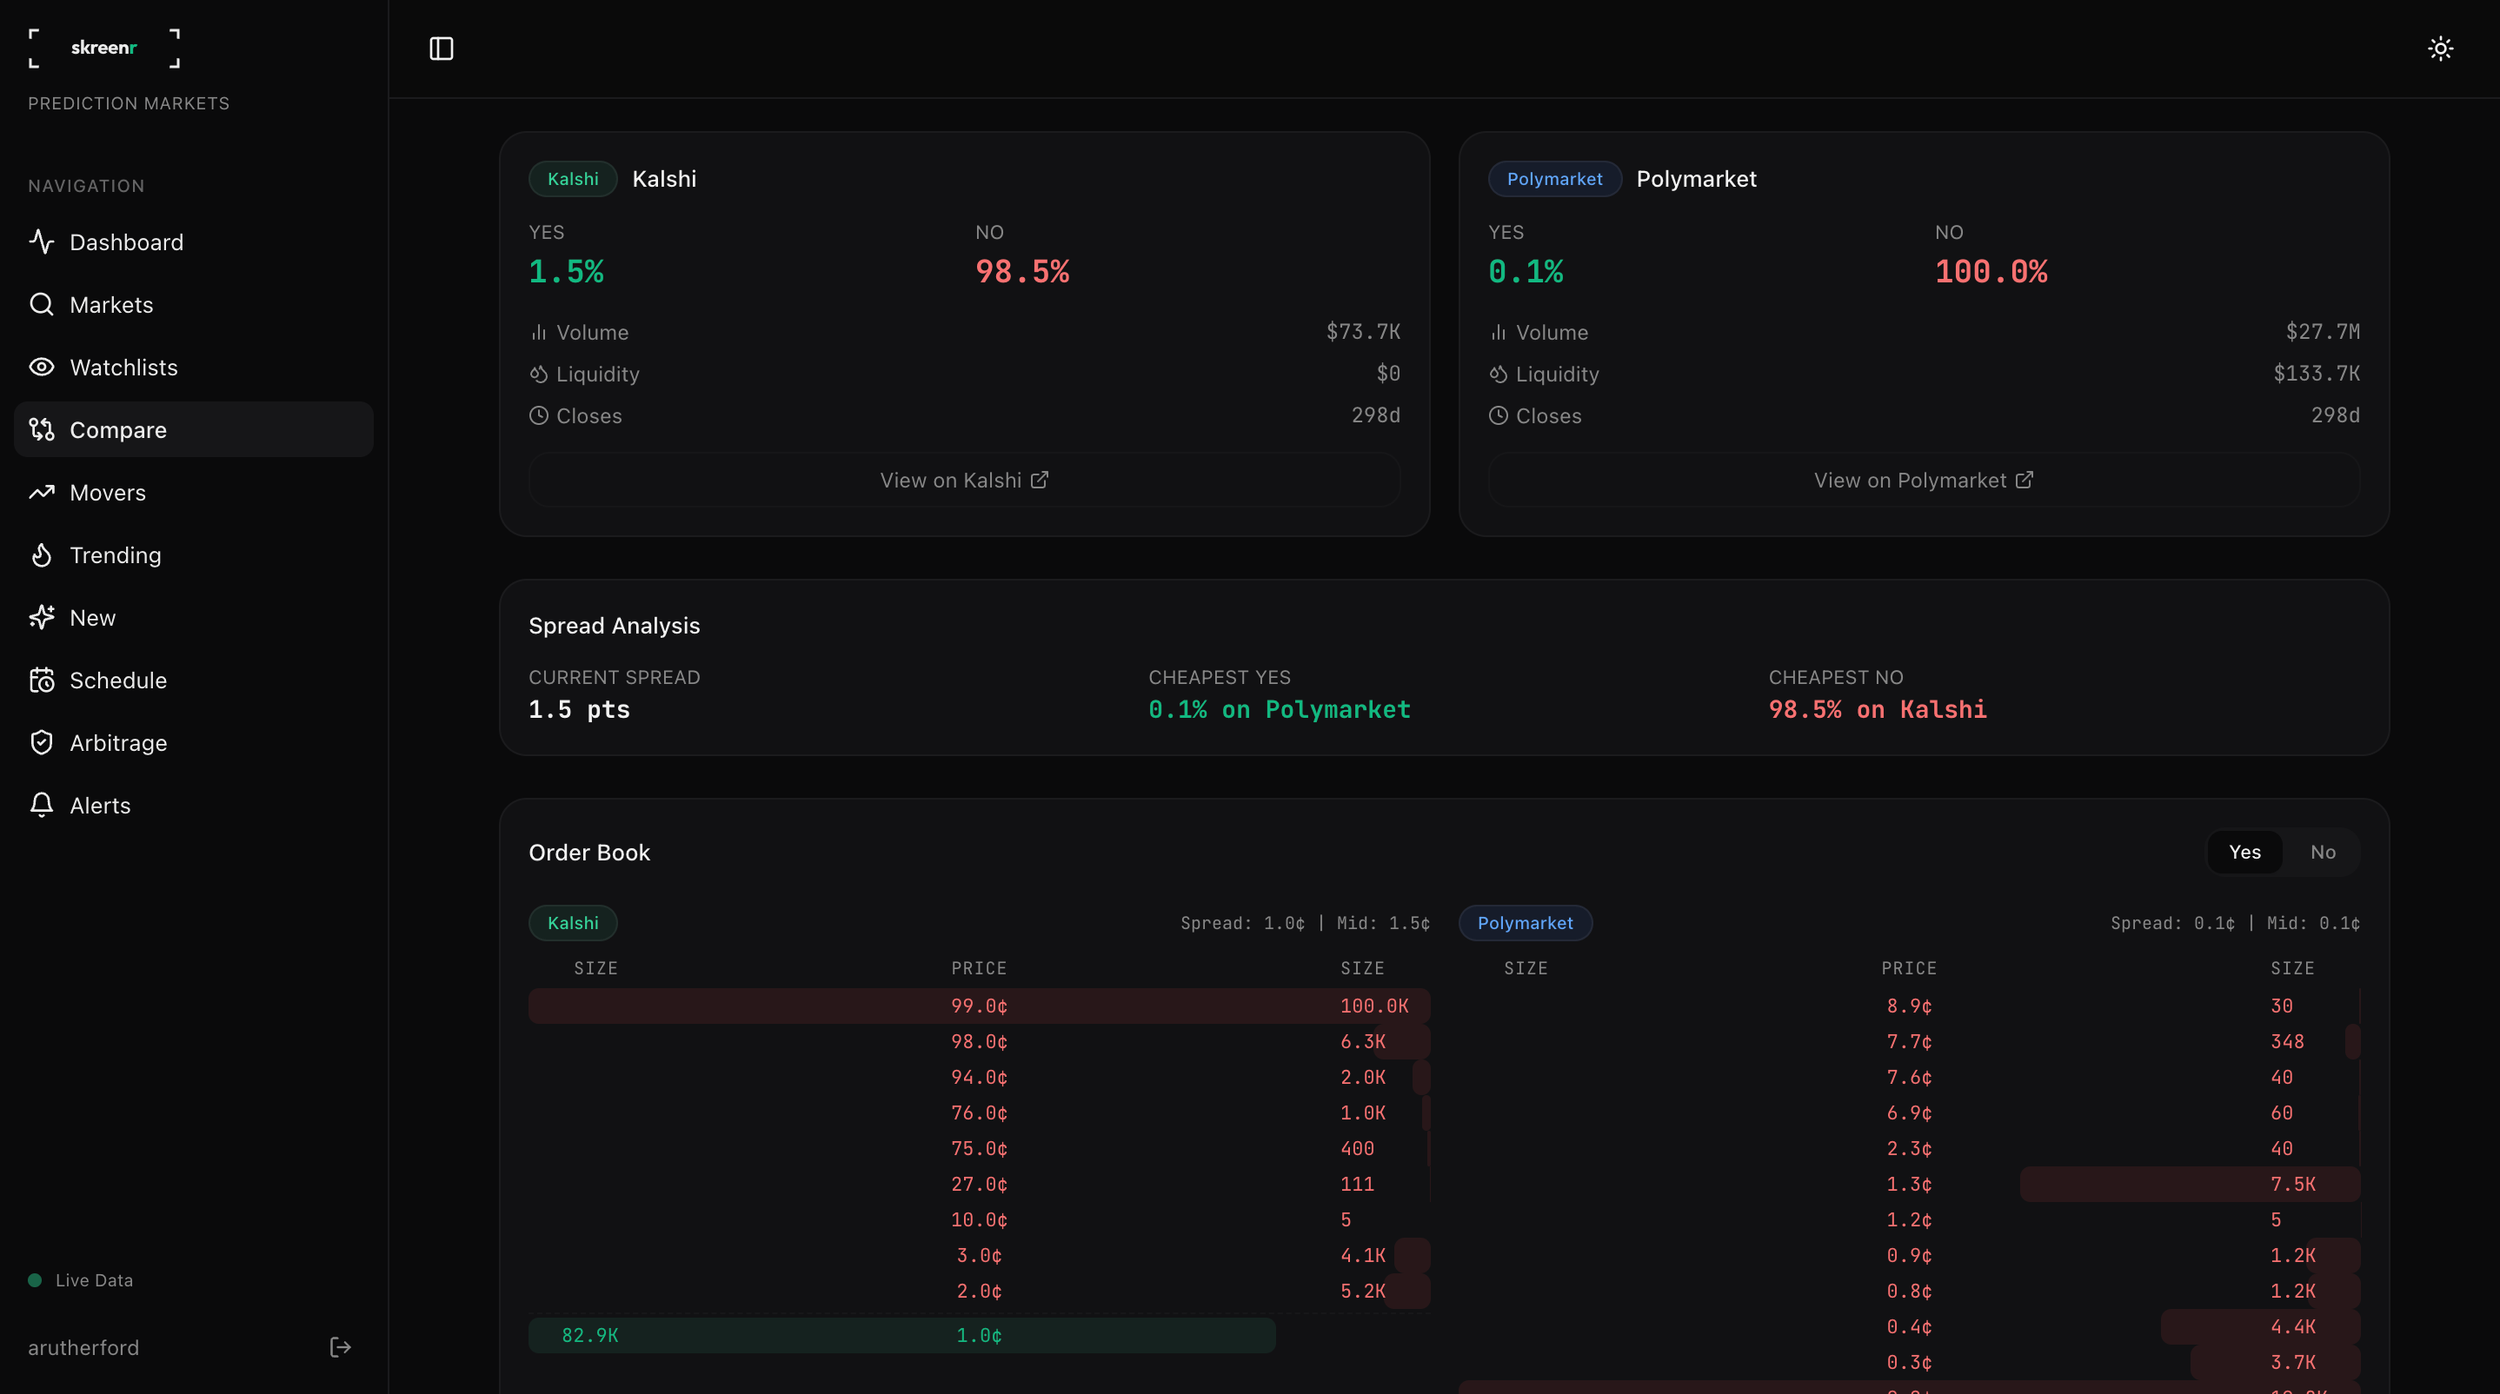Click the Watchlists eye icon

41,367
